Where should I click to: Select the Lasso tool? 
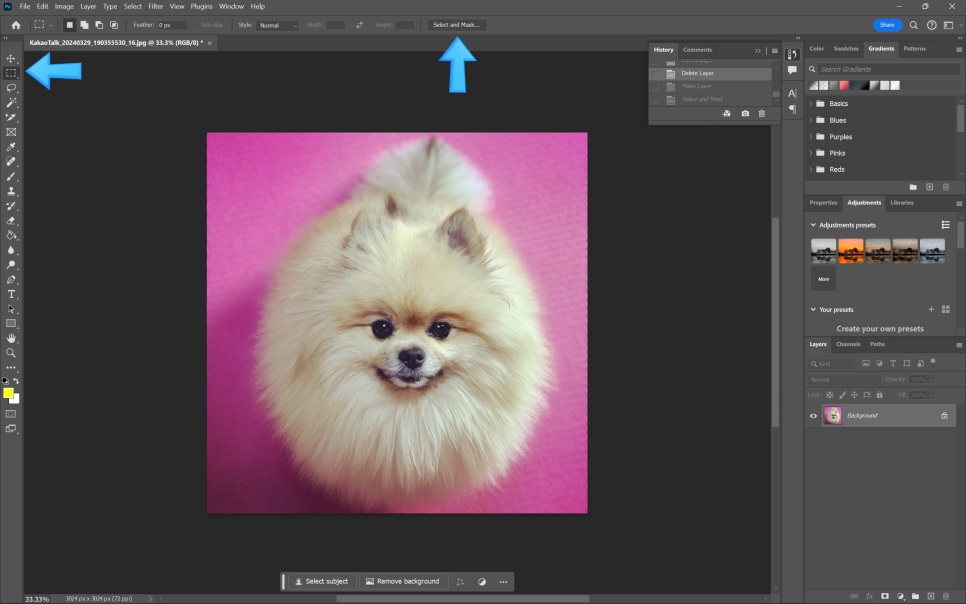[x=11, y=88]
